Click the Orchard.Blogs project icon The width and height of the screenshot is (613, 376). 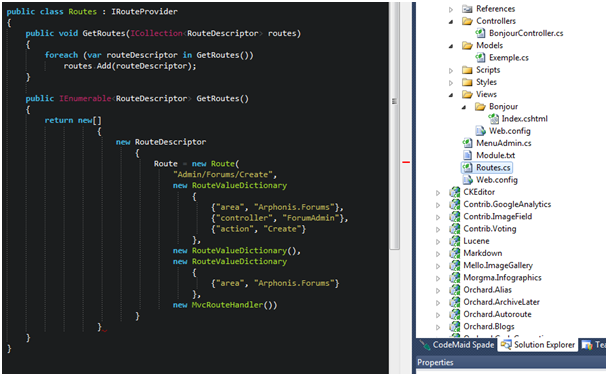[x=454, y=326]
